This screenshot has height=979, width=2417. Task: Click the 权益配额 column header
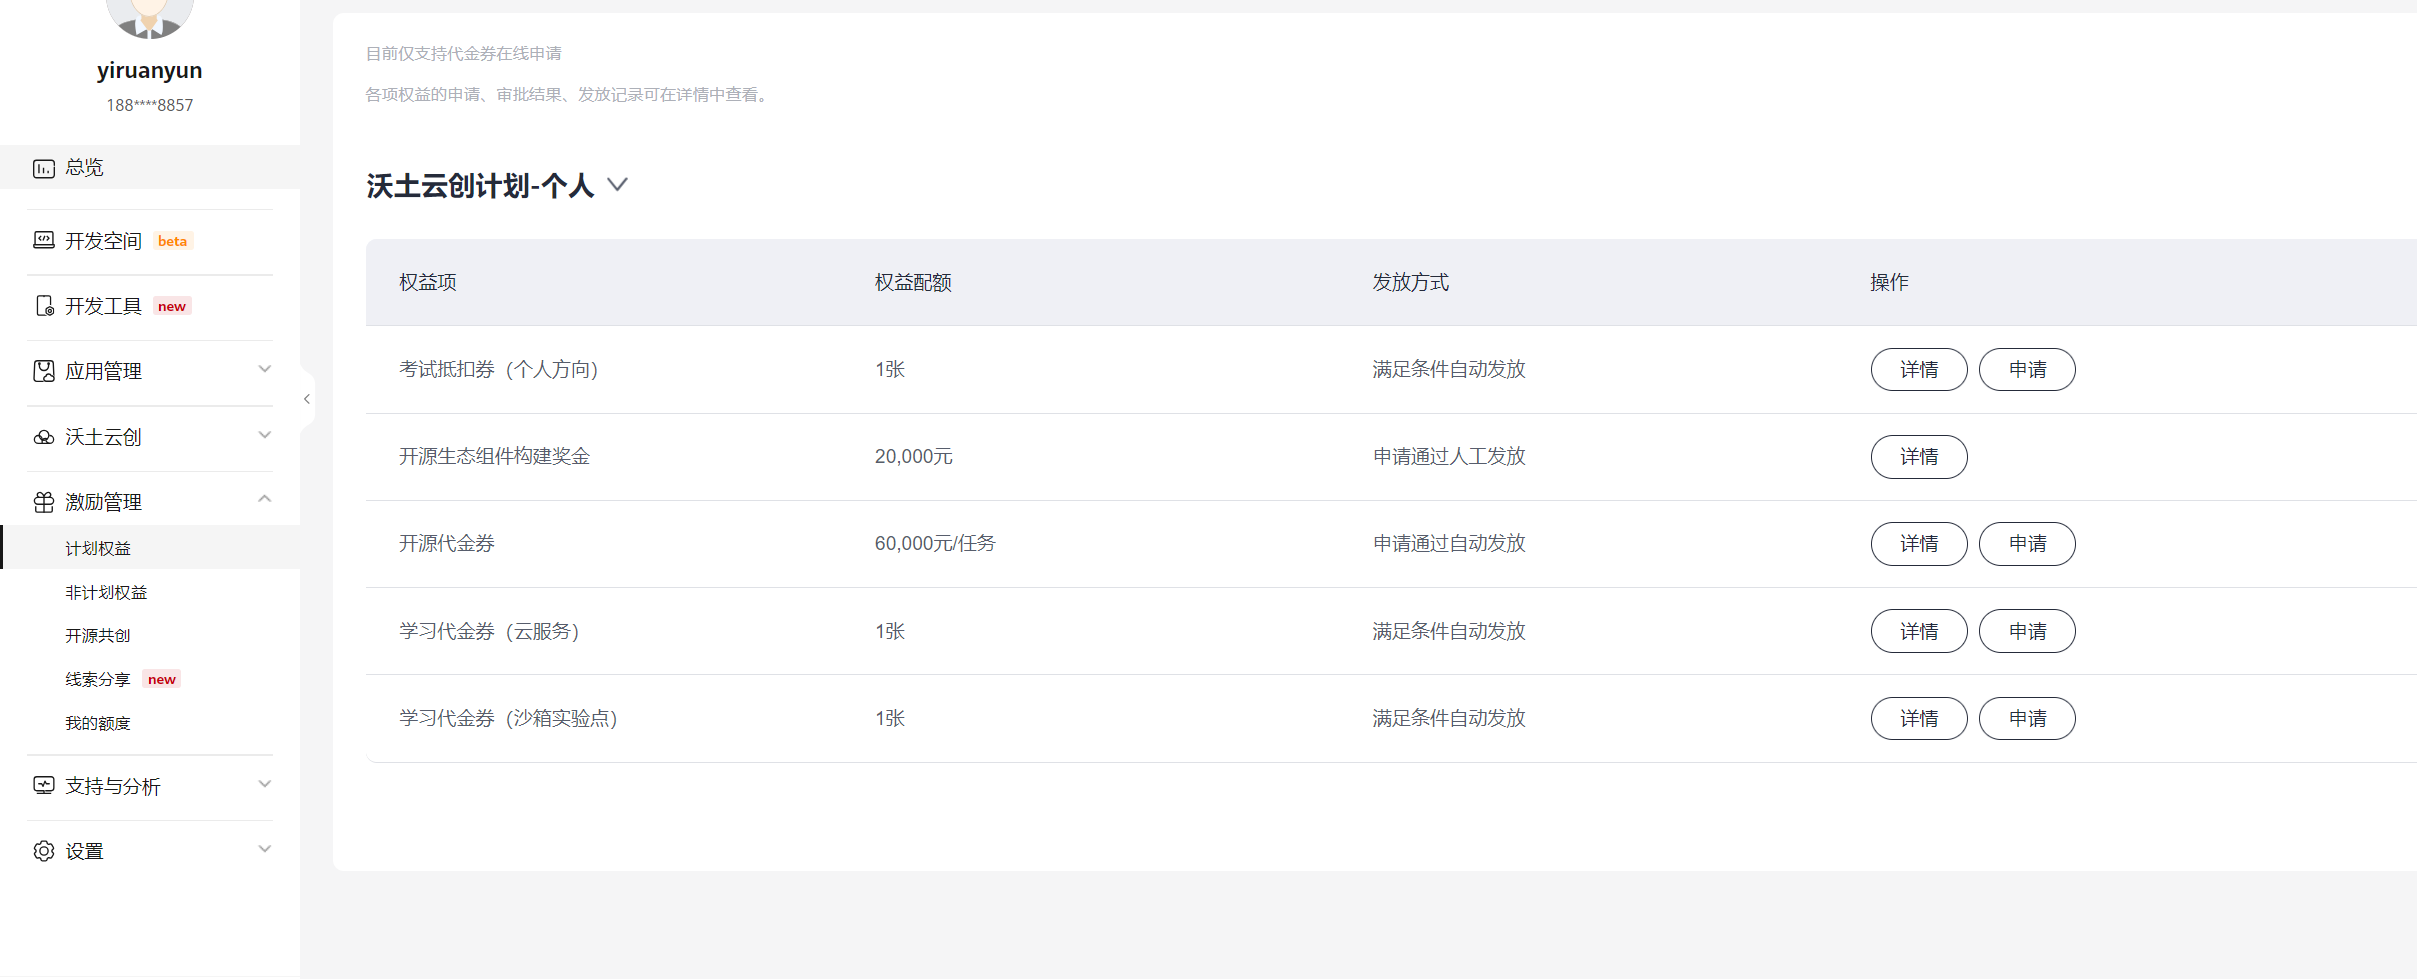point(913,282)
